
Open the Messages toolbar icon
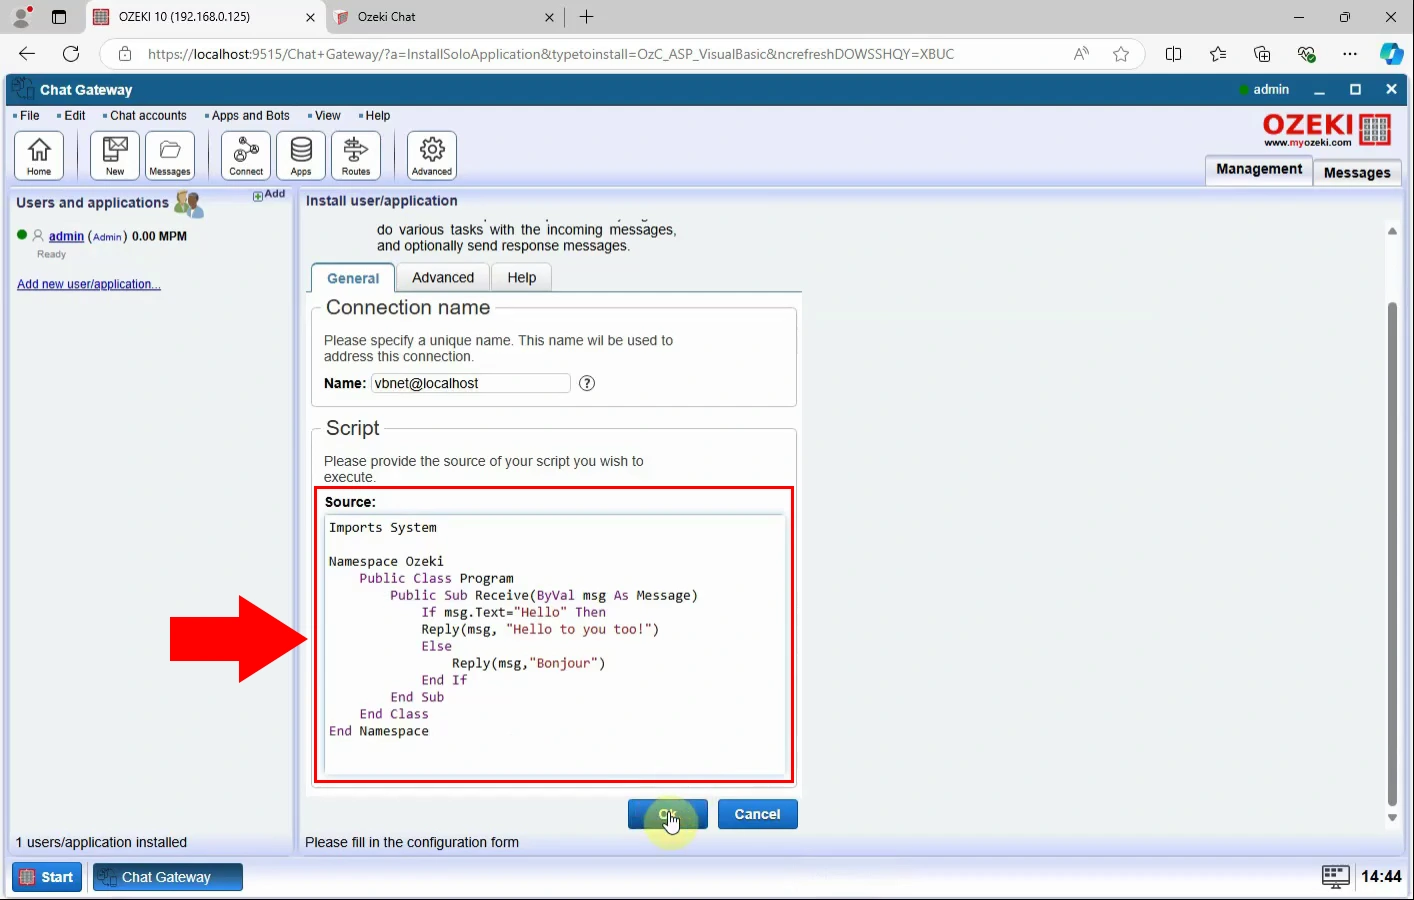point(170,155)
